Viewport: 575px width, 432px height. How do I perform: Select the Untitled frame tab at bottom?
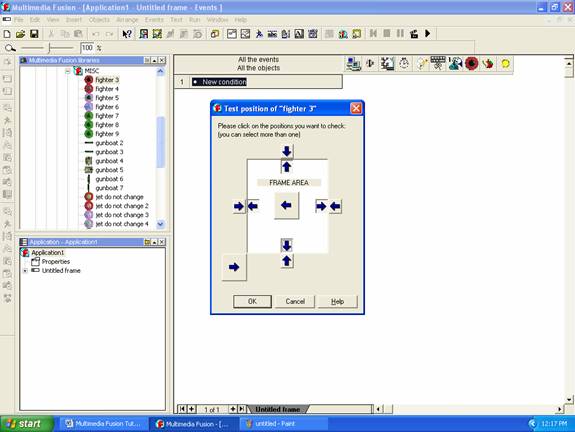click(278, 409)
